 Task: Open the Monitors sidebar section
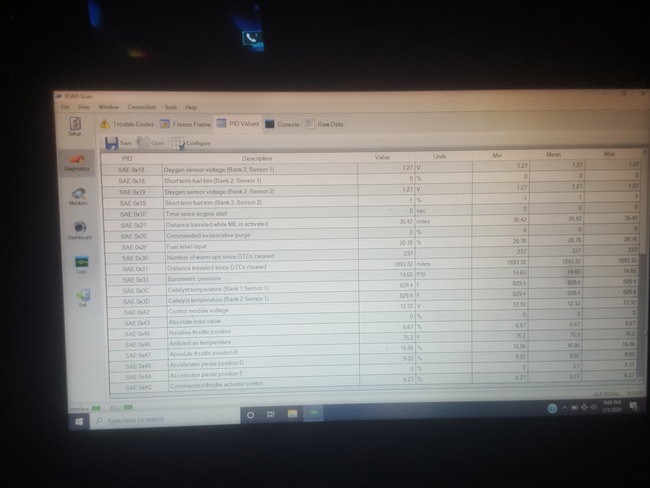click(78, 196)
